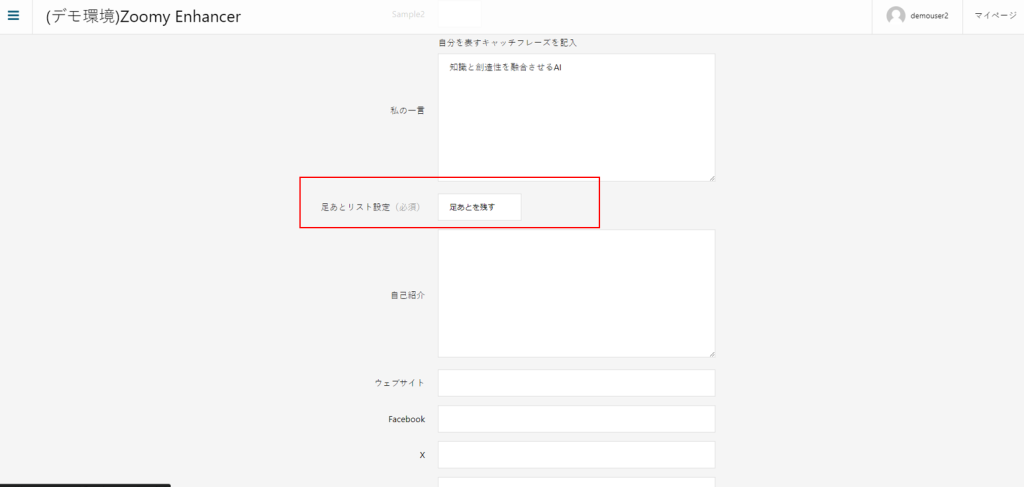
Task: Click the partially visible field below X
Action: pos(576,481)
